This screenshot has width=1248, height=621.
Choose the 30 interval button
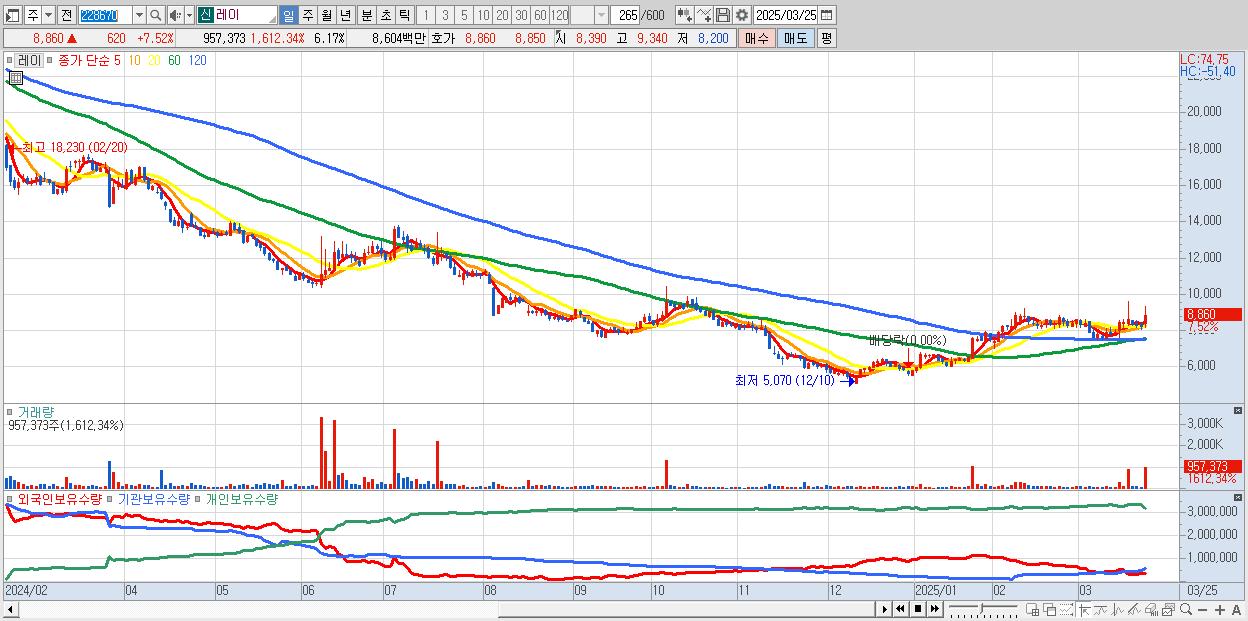click(x=521, y=15)
